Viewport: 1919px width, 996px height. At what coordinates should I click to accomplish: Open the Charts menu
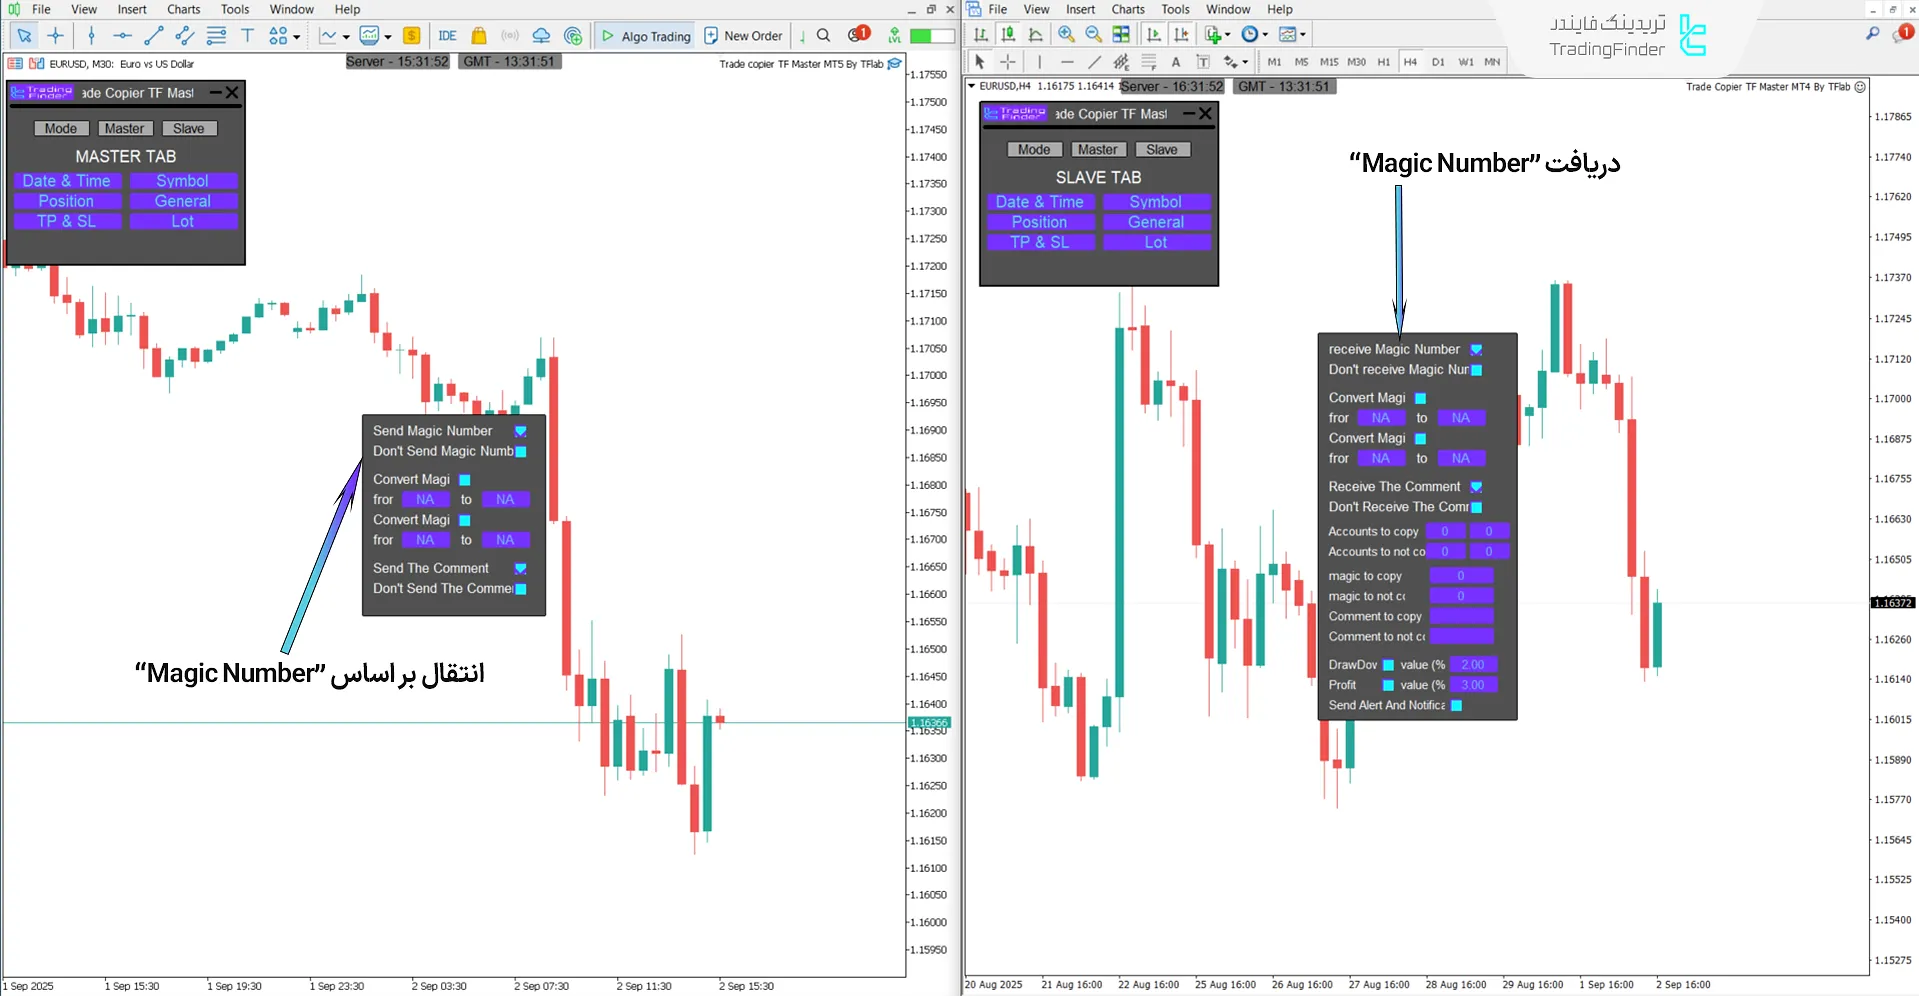183,9
